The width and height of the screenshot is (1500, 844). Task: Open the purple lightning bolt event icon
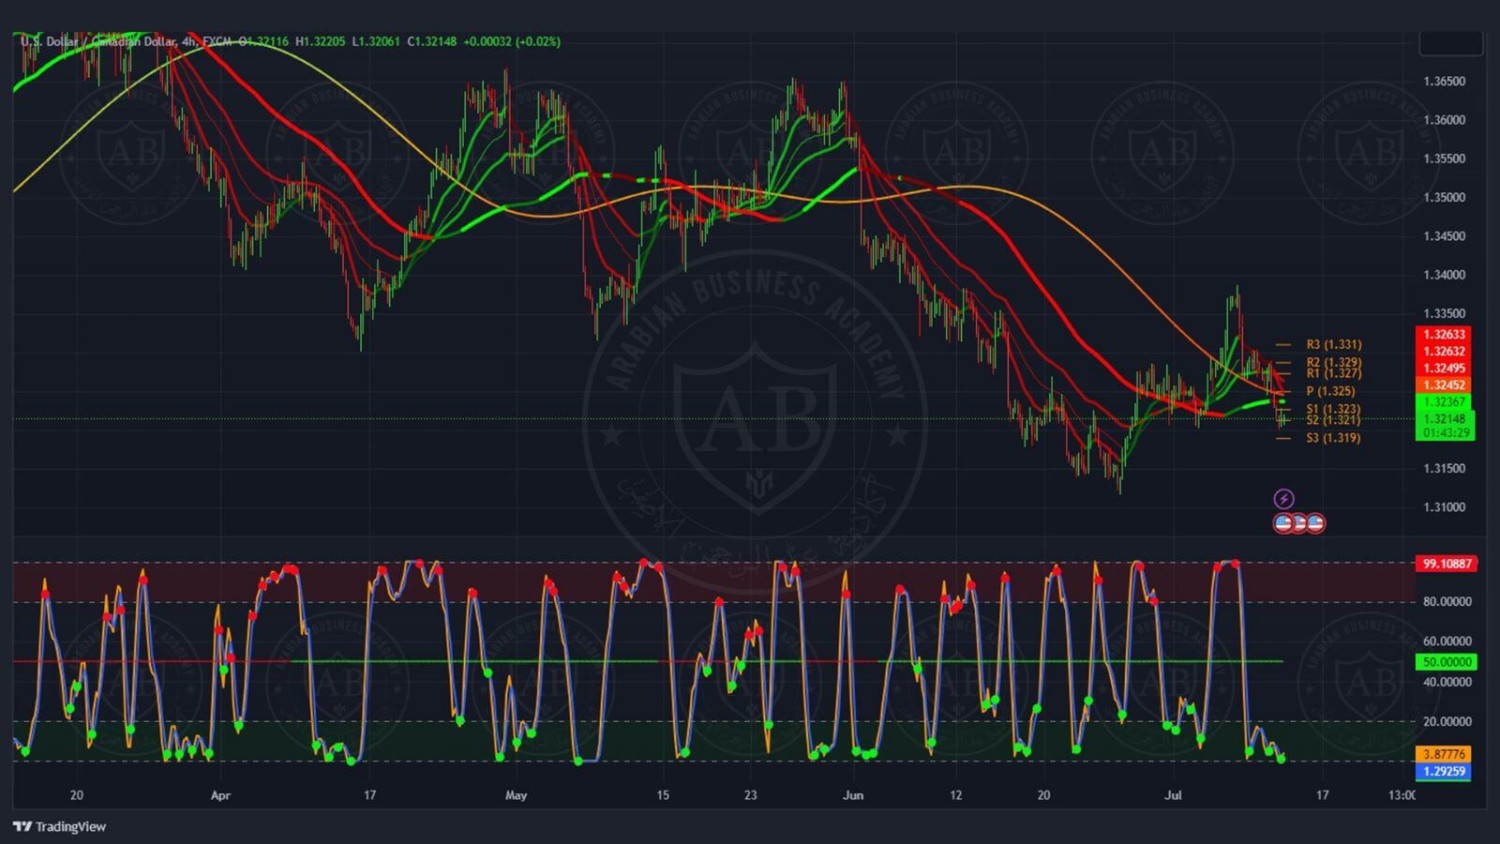point(1284,498)
